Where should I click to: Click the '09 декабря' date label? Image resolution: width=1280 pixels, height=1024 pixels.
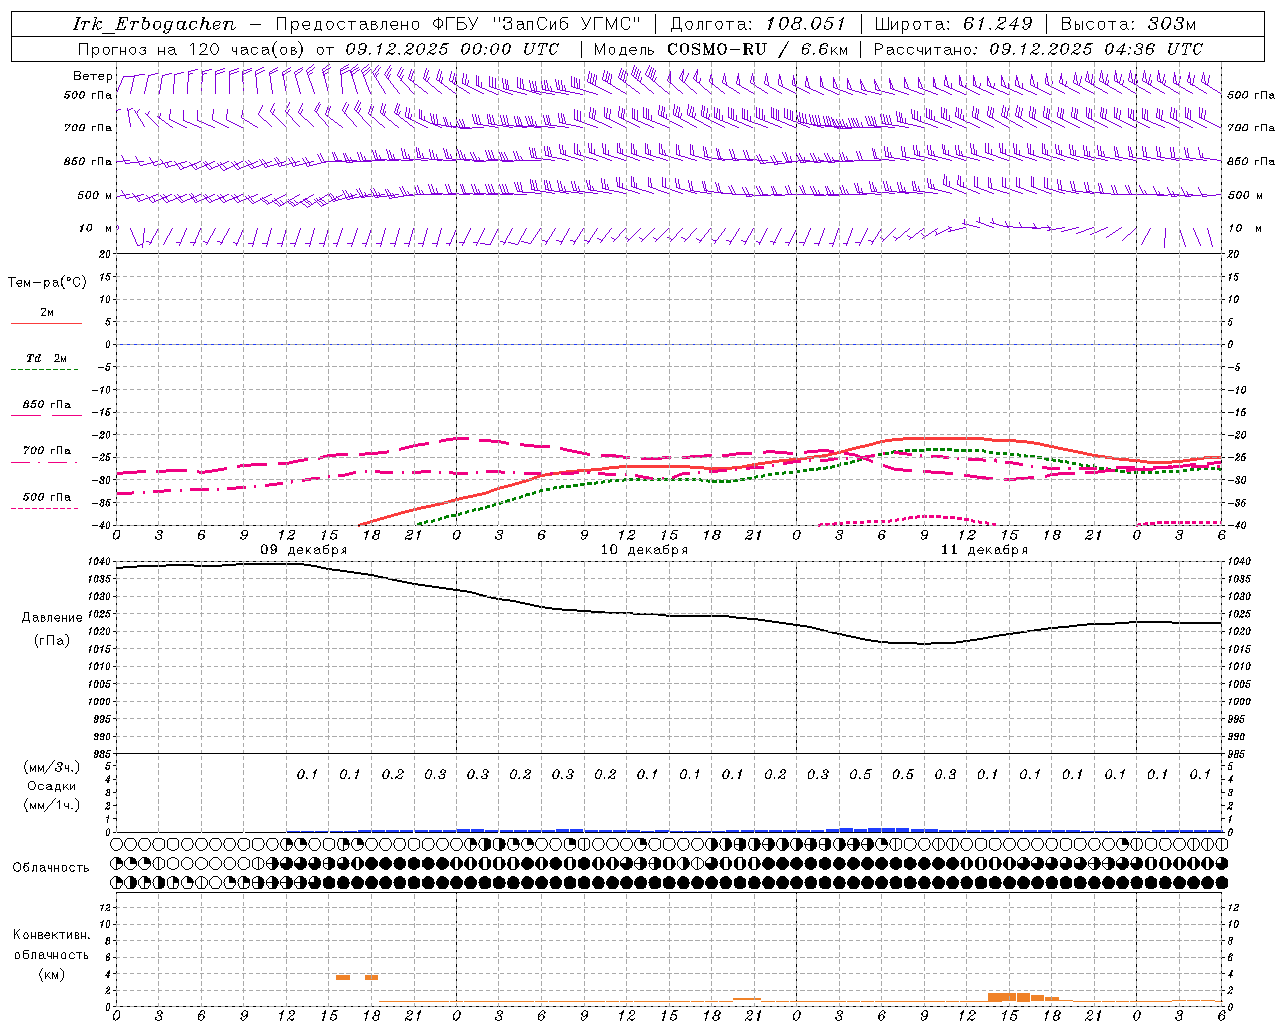[x=304, y=550]
